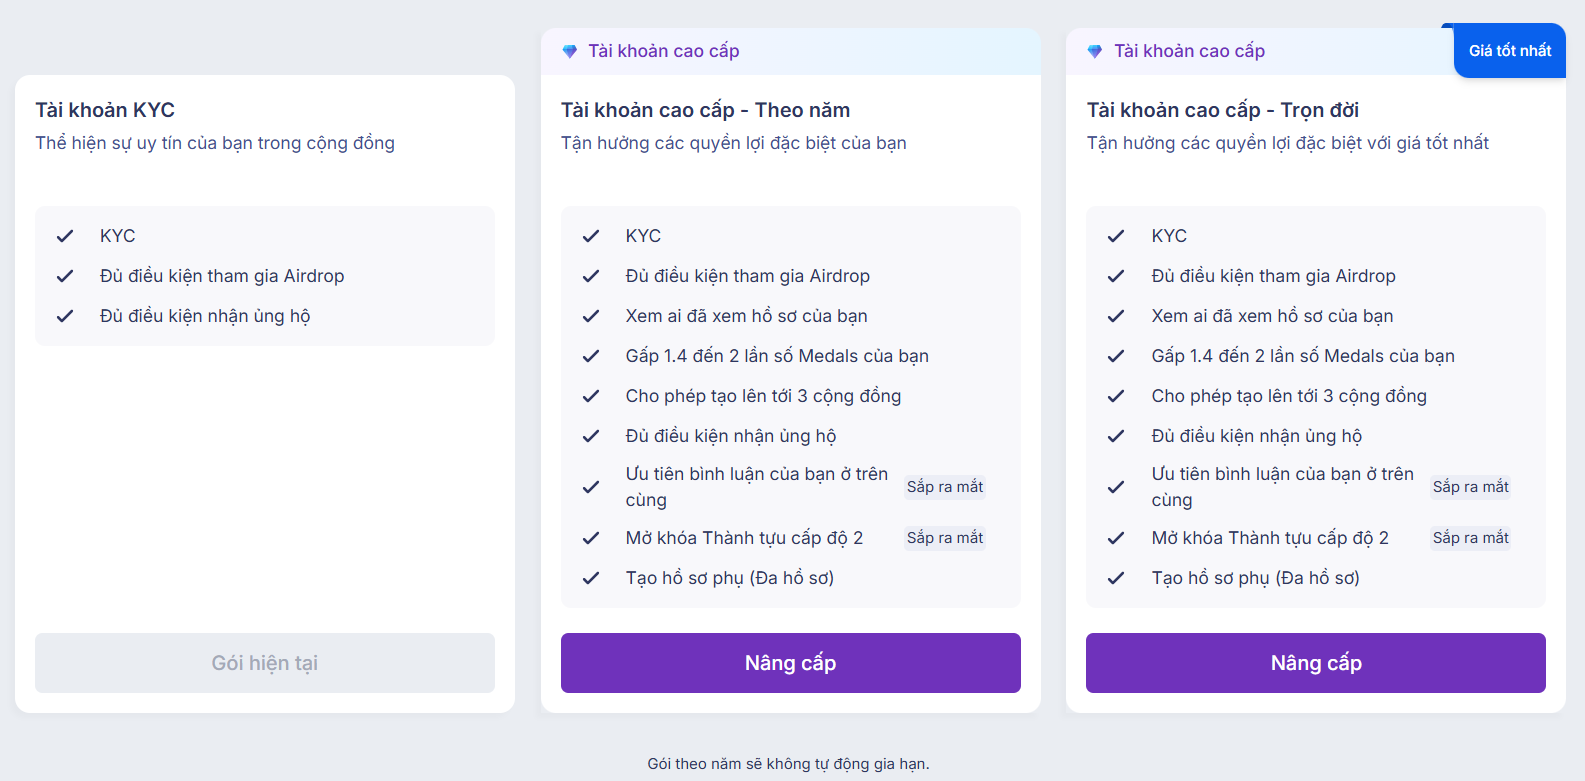Click the 'Giá tốt nhất' badge
Viewport: 1585px width, 781px height.
[x=1509, y=51]
